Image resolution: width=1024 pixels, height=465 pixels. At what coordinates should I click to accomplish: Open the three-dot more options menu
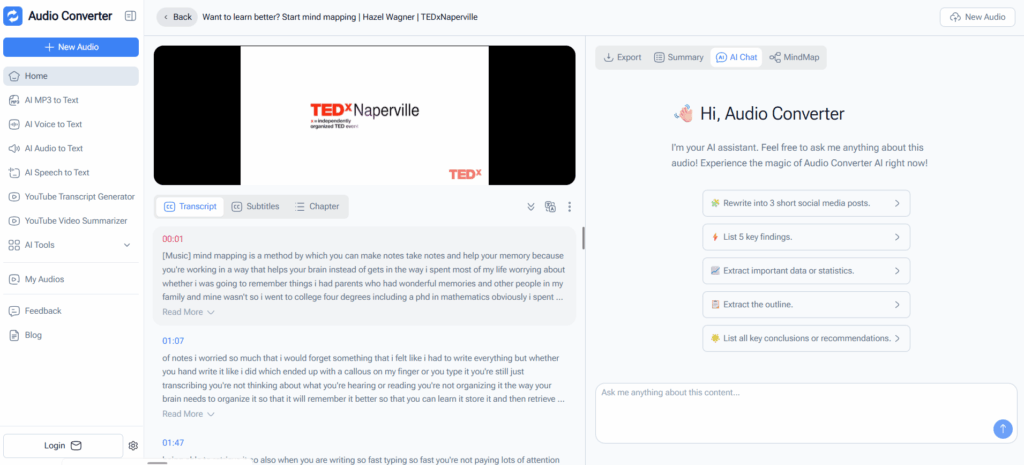click(x=569, y=207)
